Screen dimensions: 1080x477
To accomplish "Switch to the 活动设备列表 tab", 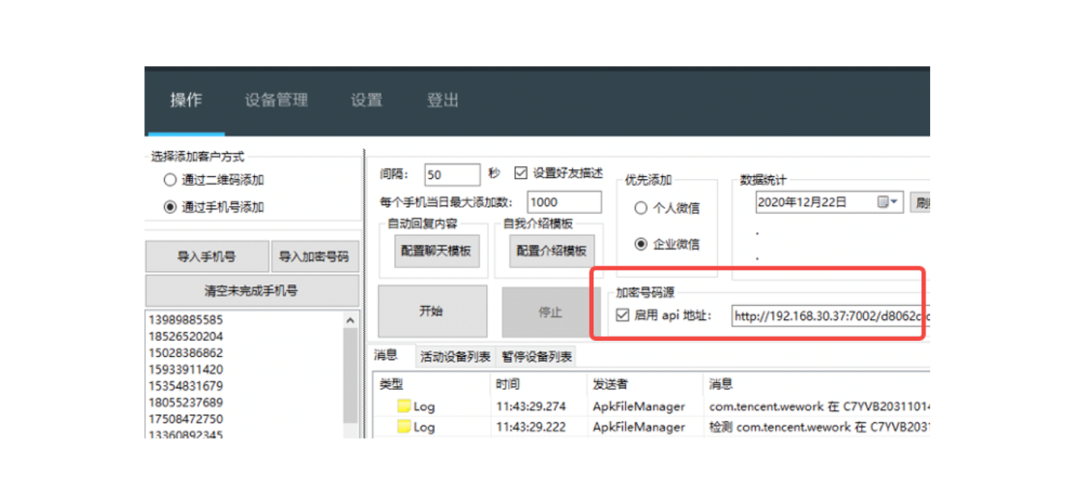I will click(x=455, y=357).
